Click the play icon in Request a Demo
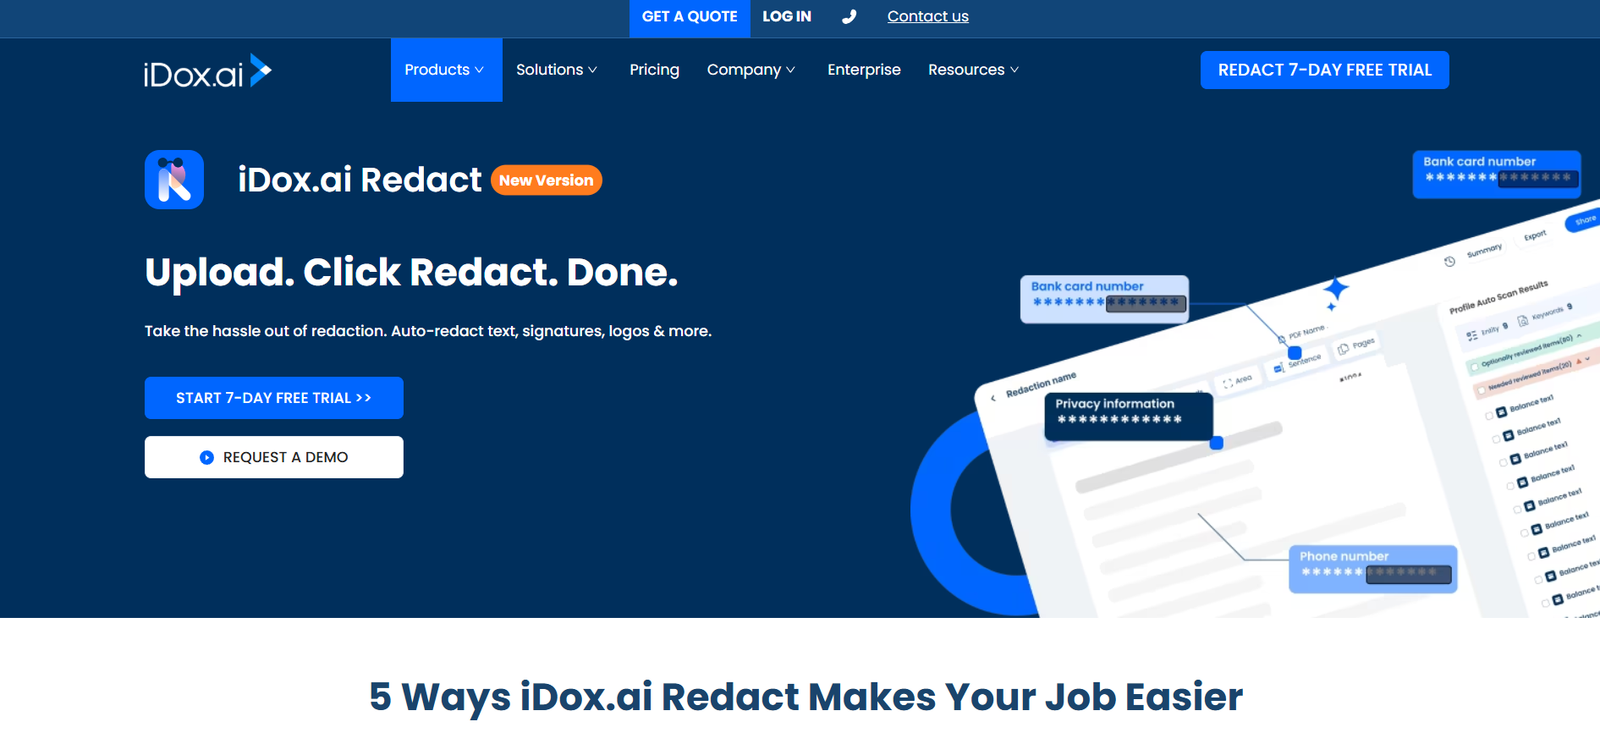 pos(207,457)
